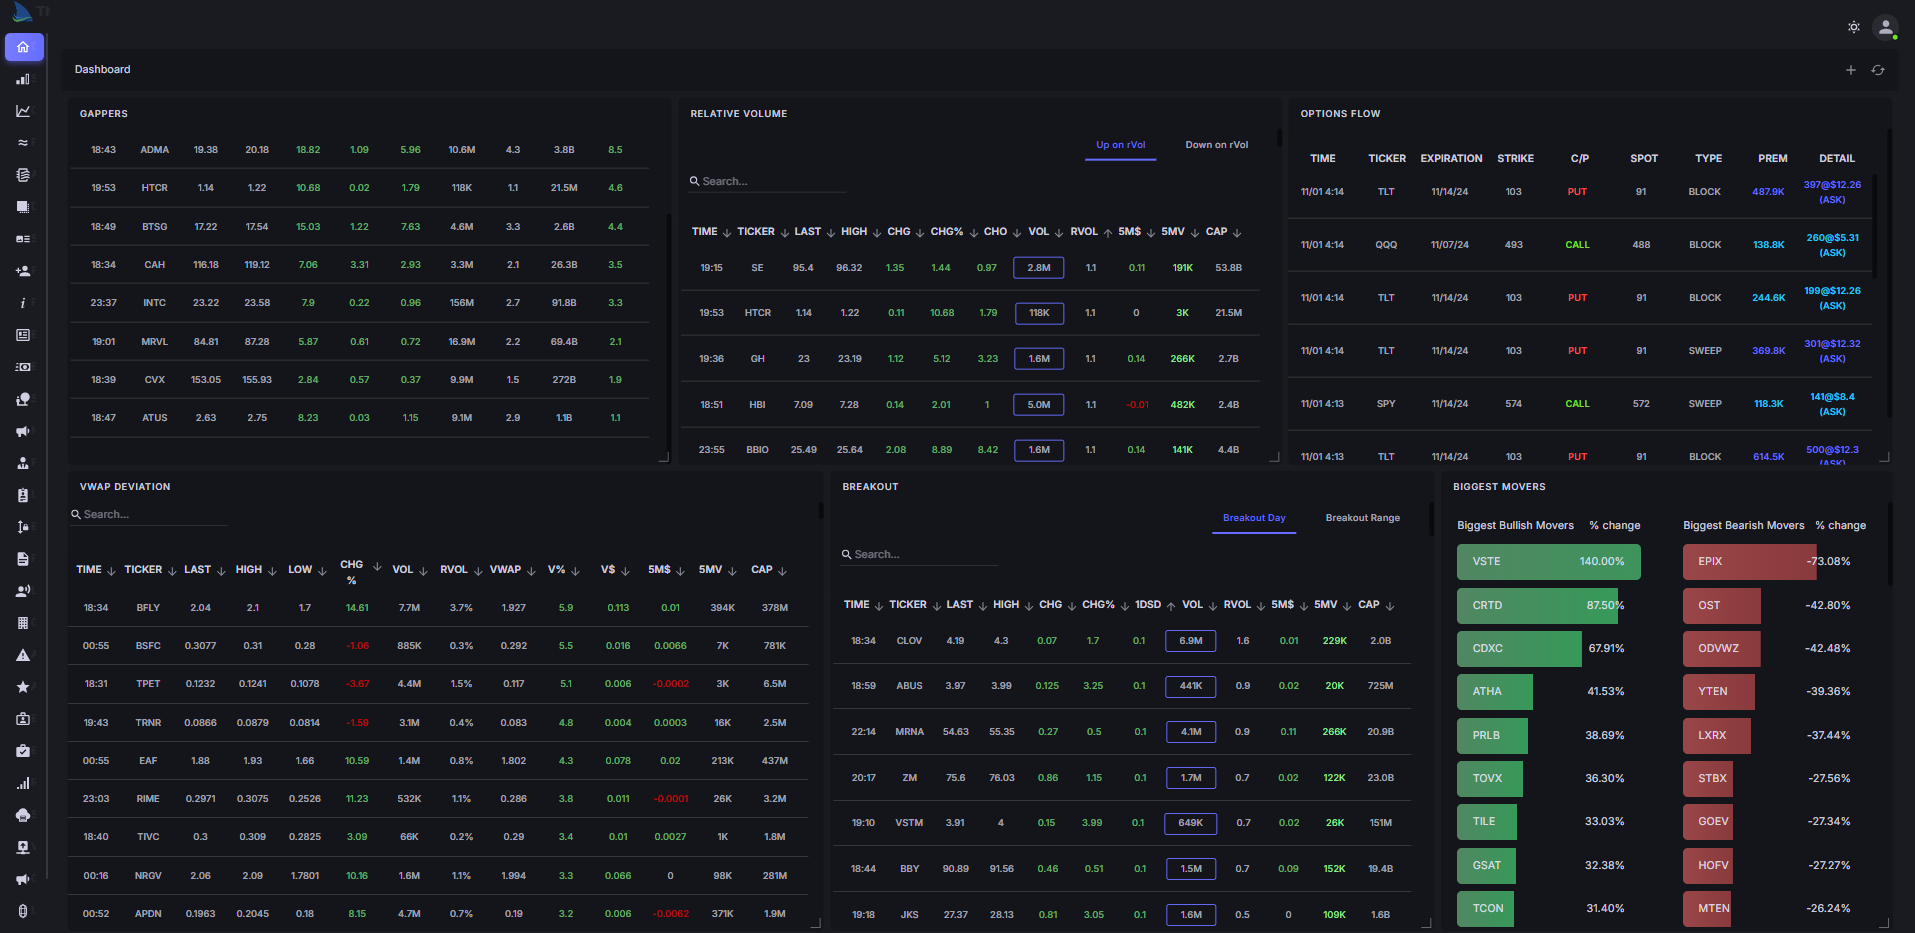Screen dimensions: 1915x933
Task: Open the document file icon in sidebar
Action: [x=23, y=559]
